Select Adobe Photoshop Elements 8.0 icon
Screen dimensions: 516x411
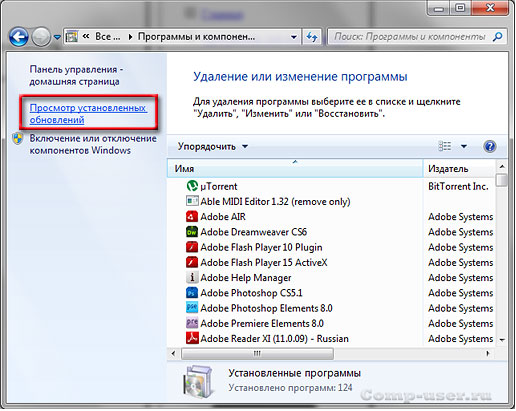(192, 308)
